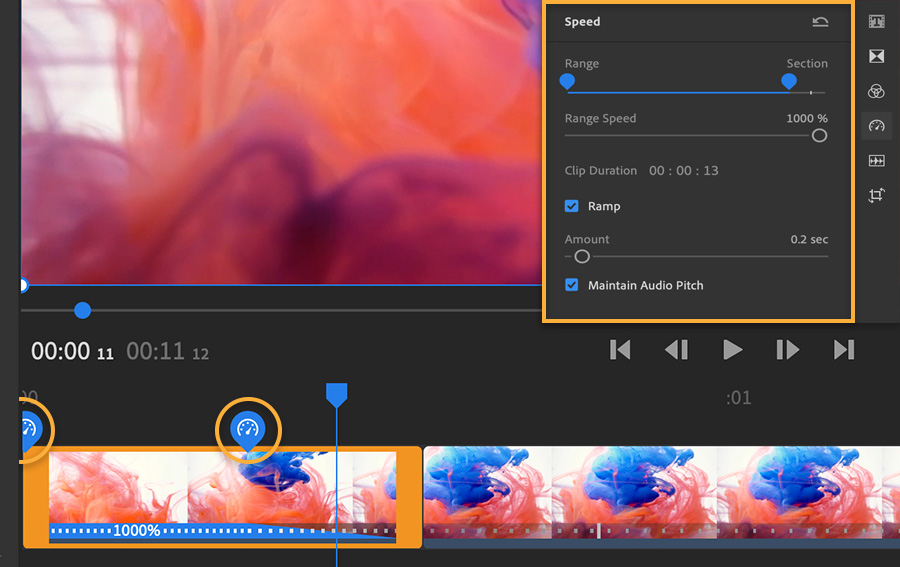Click the blue timeline playhead marker
This screenshot has width=900, height=567.
[x=336, y=395]
